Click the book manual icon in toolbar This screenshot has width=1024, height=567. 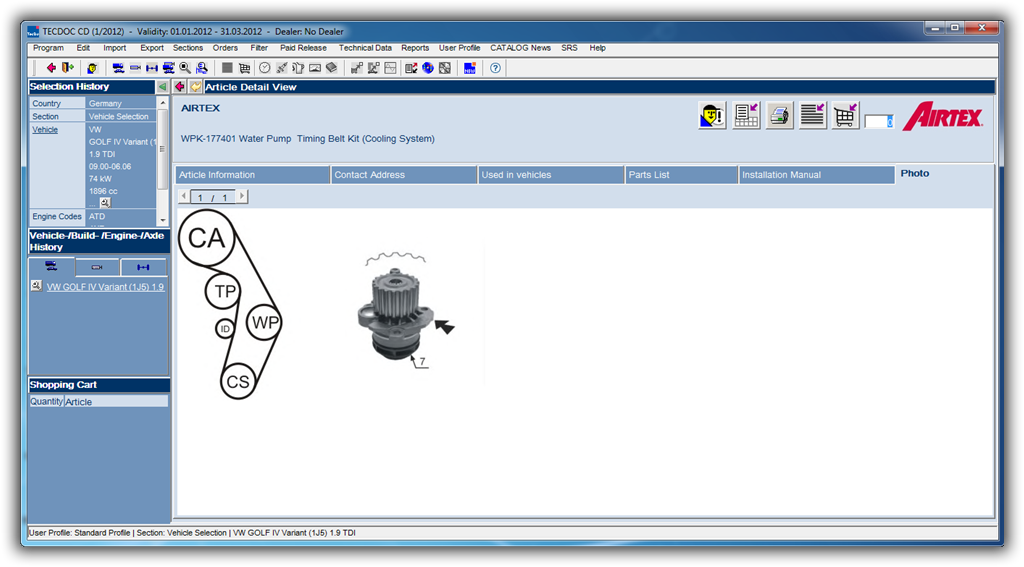point(332,68)
